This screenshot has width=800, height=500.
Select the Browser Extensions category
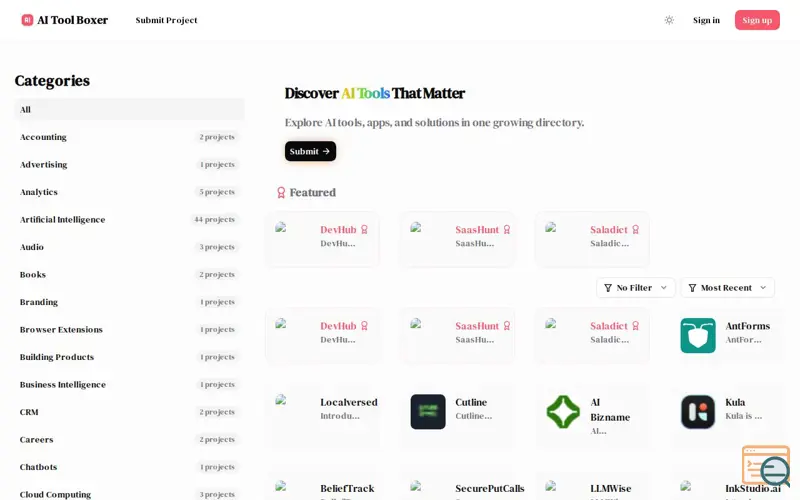click(x=129, y=330)
